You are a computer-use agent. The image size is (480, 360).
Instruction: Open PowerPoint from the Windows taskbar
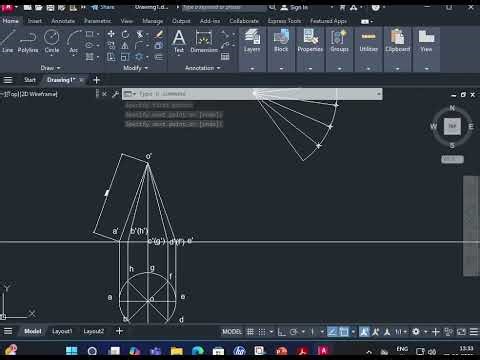281,351
